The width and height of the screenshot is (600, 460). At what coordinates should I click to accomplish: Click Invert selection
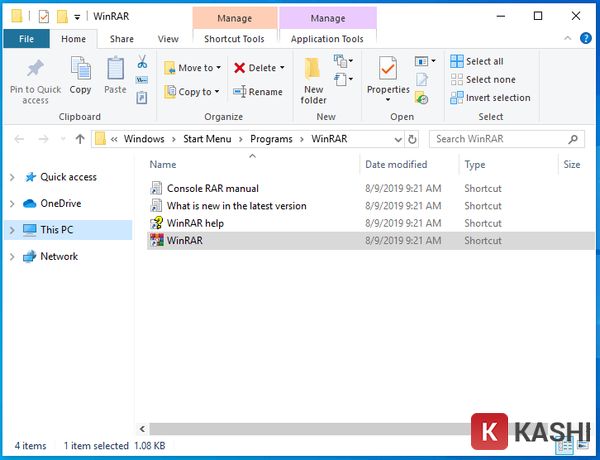[490, 98]
